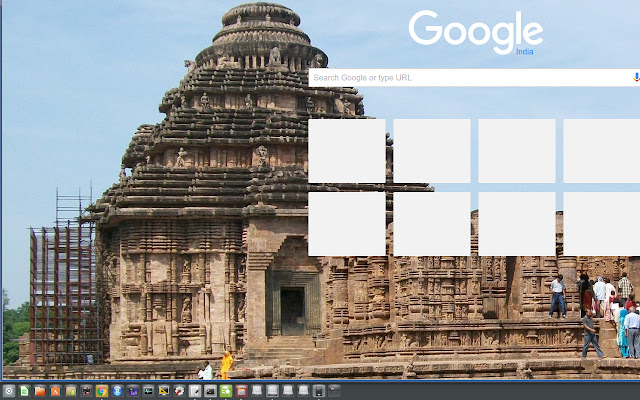This screenshot has height=400, width=640.
Task: Open the display icon with the yellow ruler
Action: pos(164,391)
